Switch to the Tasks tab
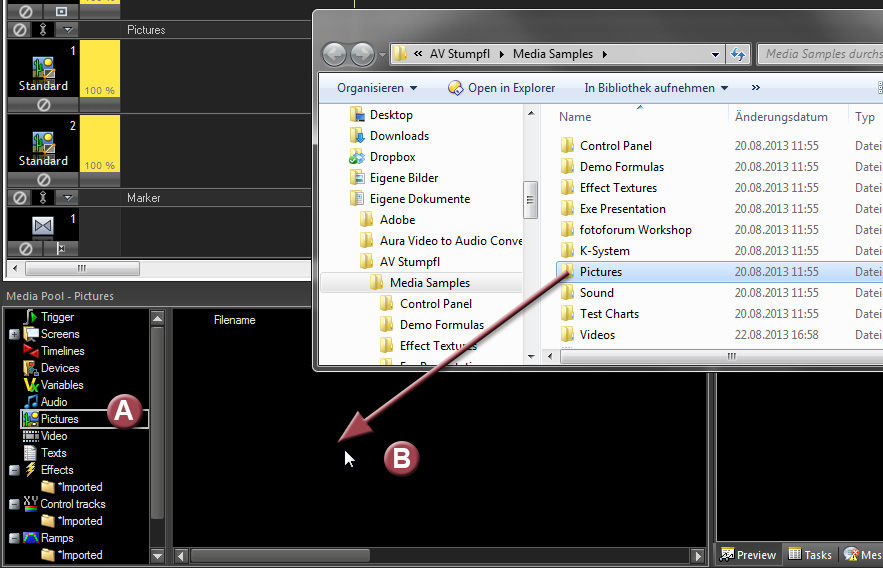Viewport: 883px width, 568px height. point(810,554)
